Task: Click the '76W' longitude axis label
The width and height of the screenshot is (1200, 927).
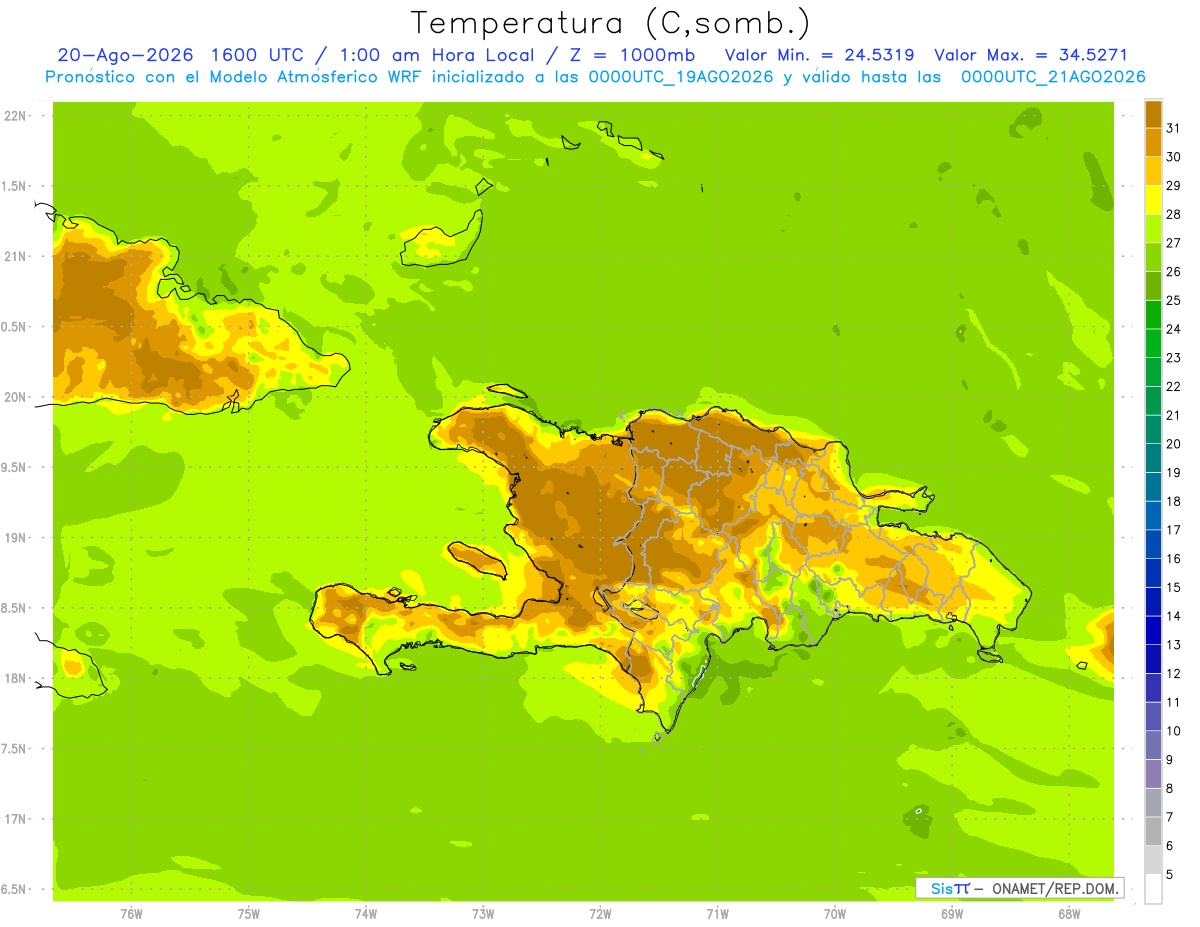Action: tap(131, 914)
